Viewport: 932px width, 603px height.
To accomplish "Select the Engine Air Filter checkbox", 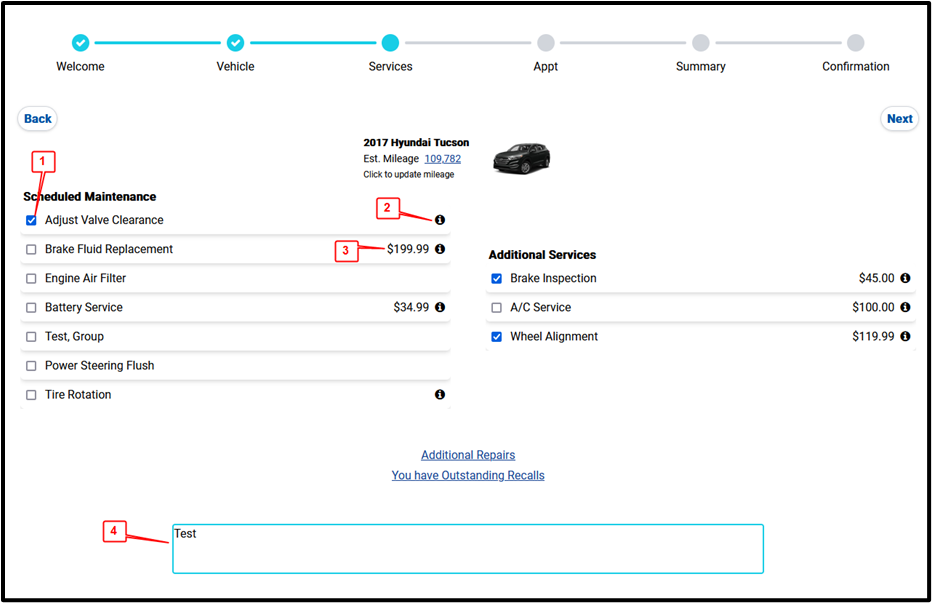I will pos(31,279).
